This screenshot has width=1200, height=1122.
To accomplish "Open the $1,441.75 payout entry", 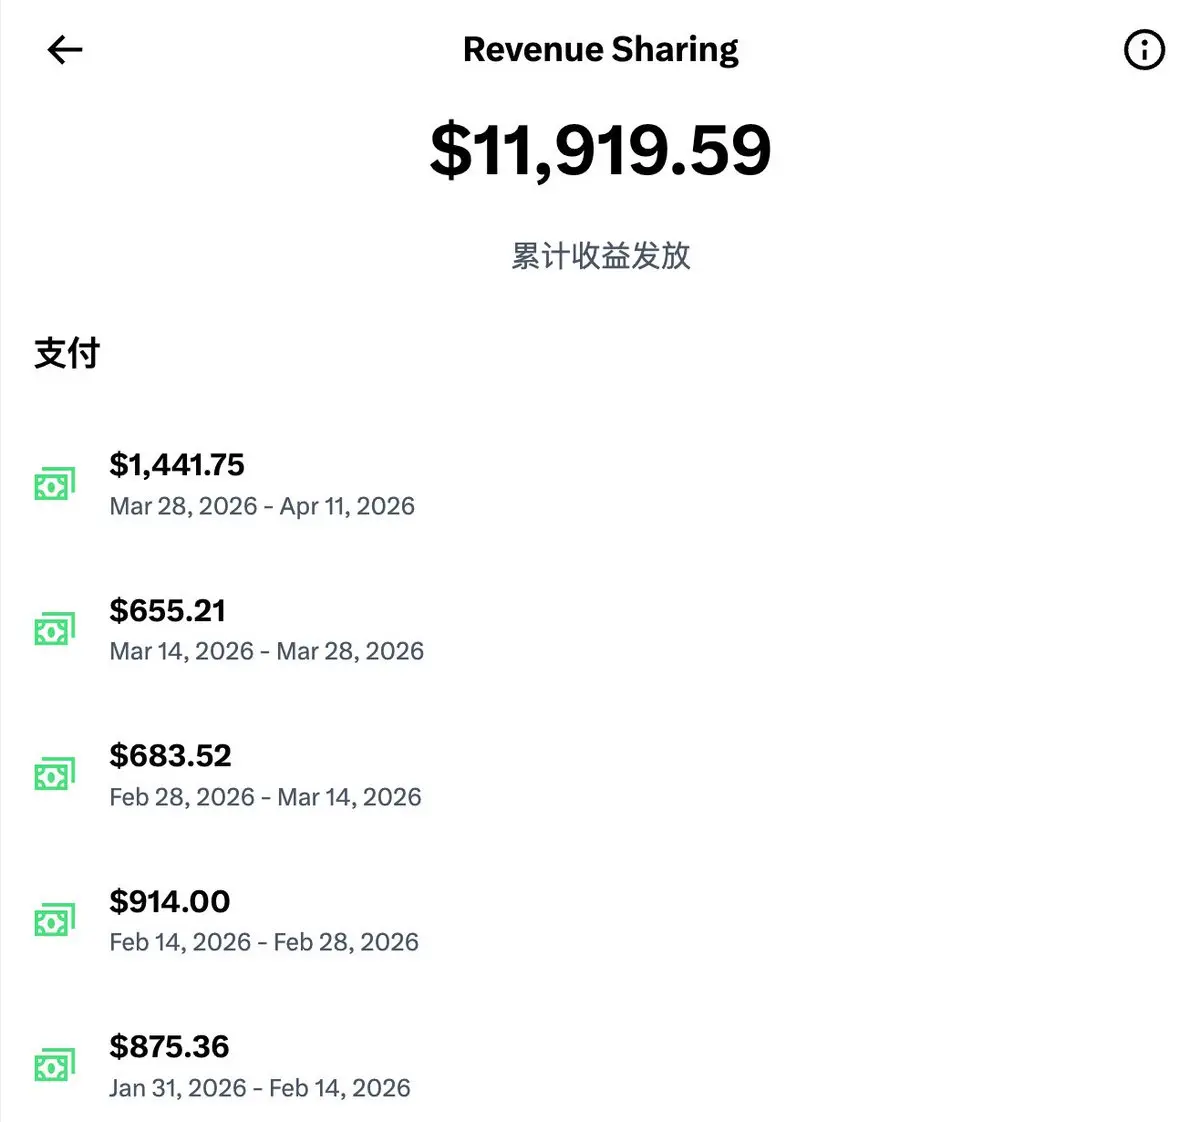I will 177,465.
